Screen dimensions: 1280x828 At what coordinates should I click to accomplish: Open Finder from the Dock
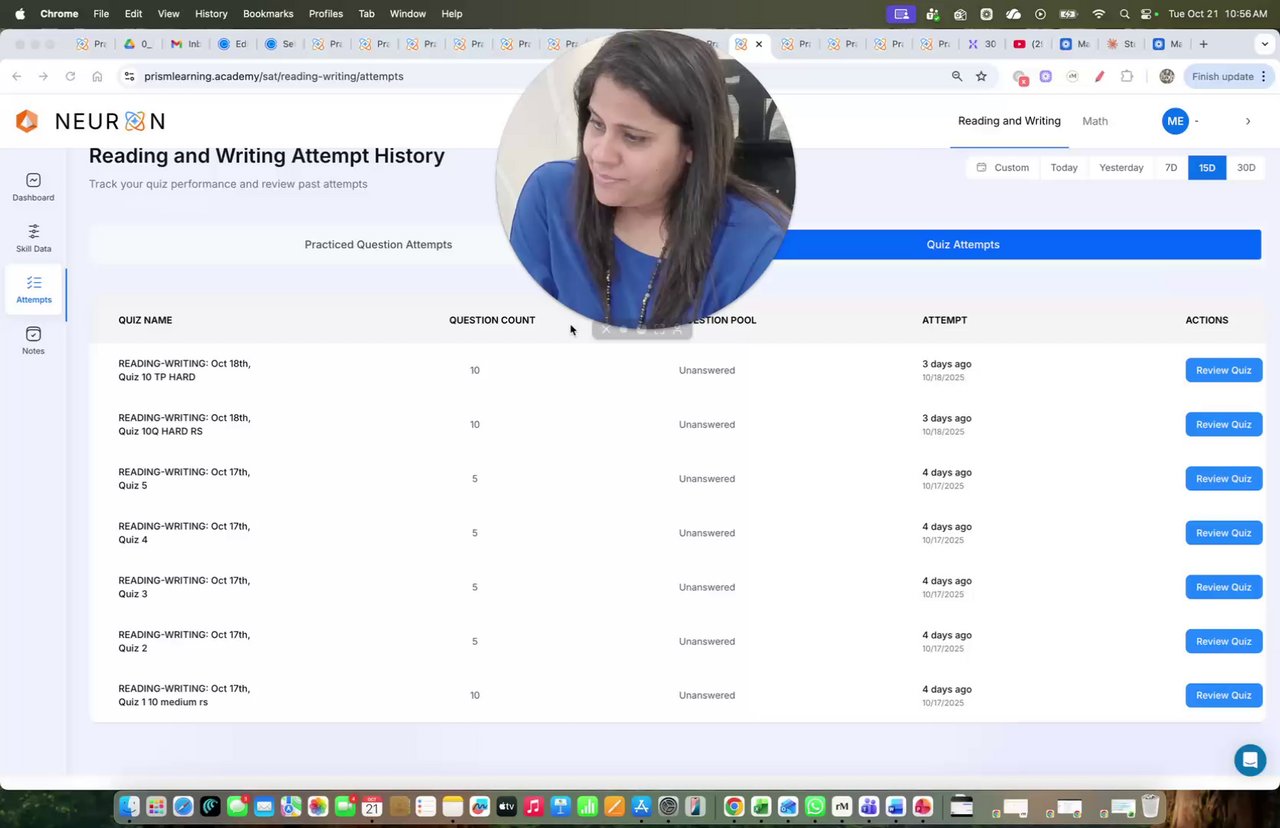[129, 806]
